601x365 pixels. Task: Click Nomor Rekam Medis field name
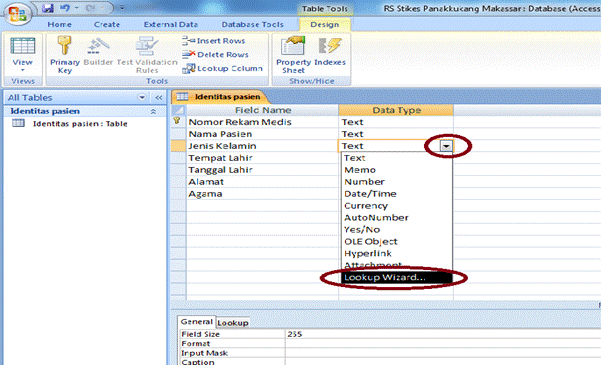(262, 122)
